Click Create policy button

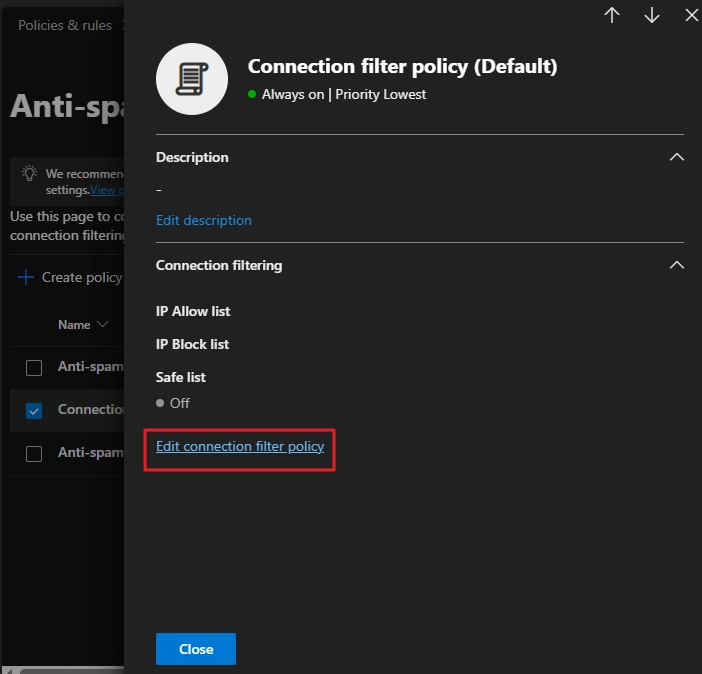point(70,277)
